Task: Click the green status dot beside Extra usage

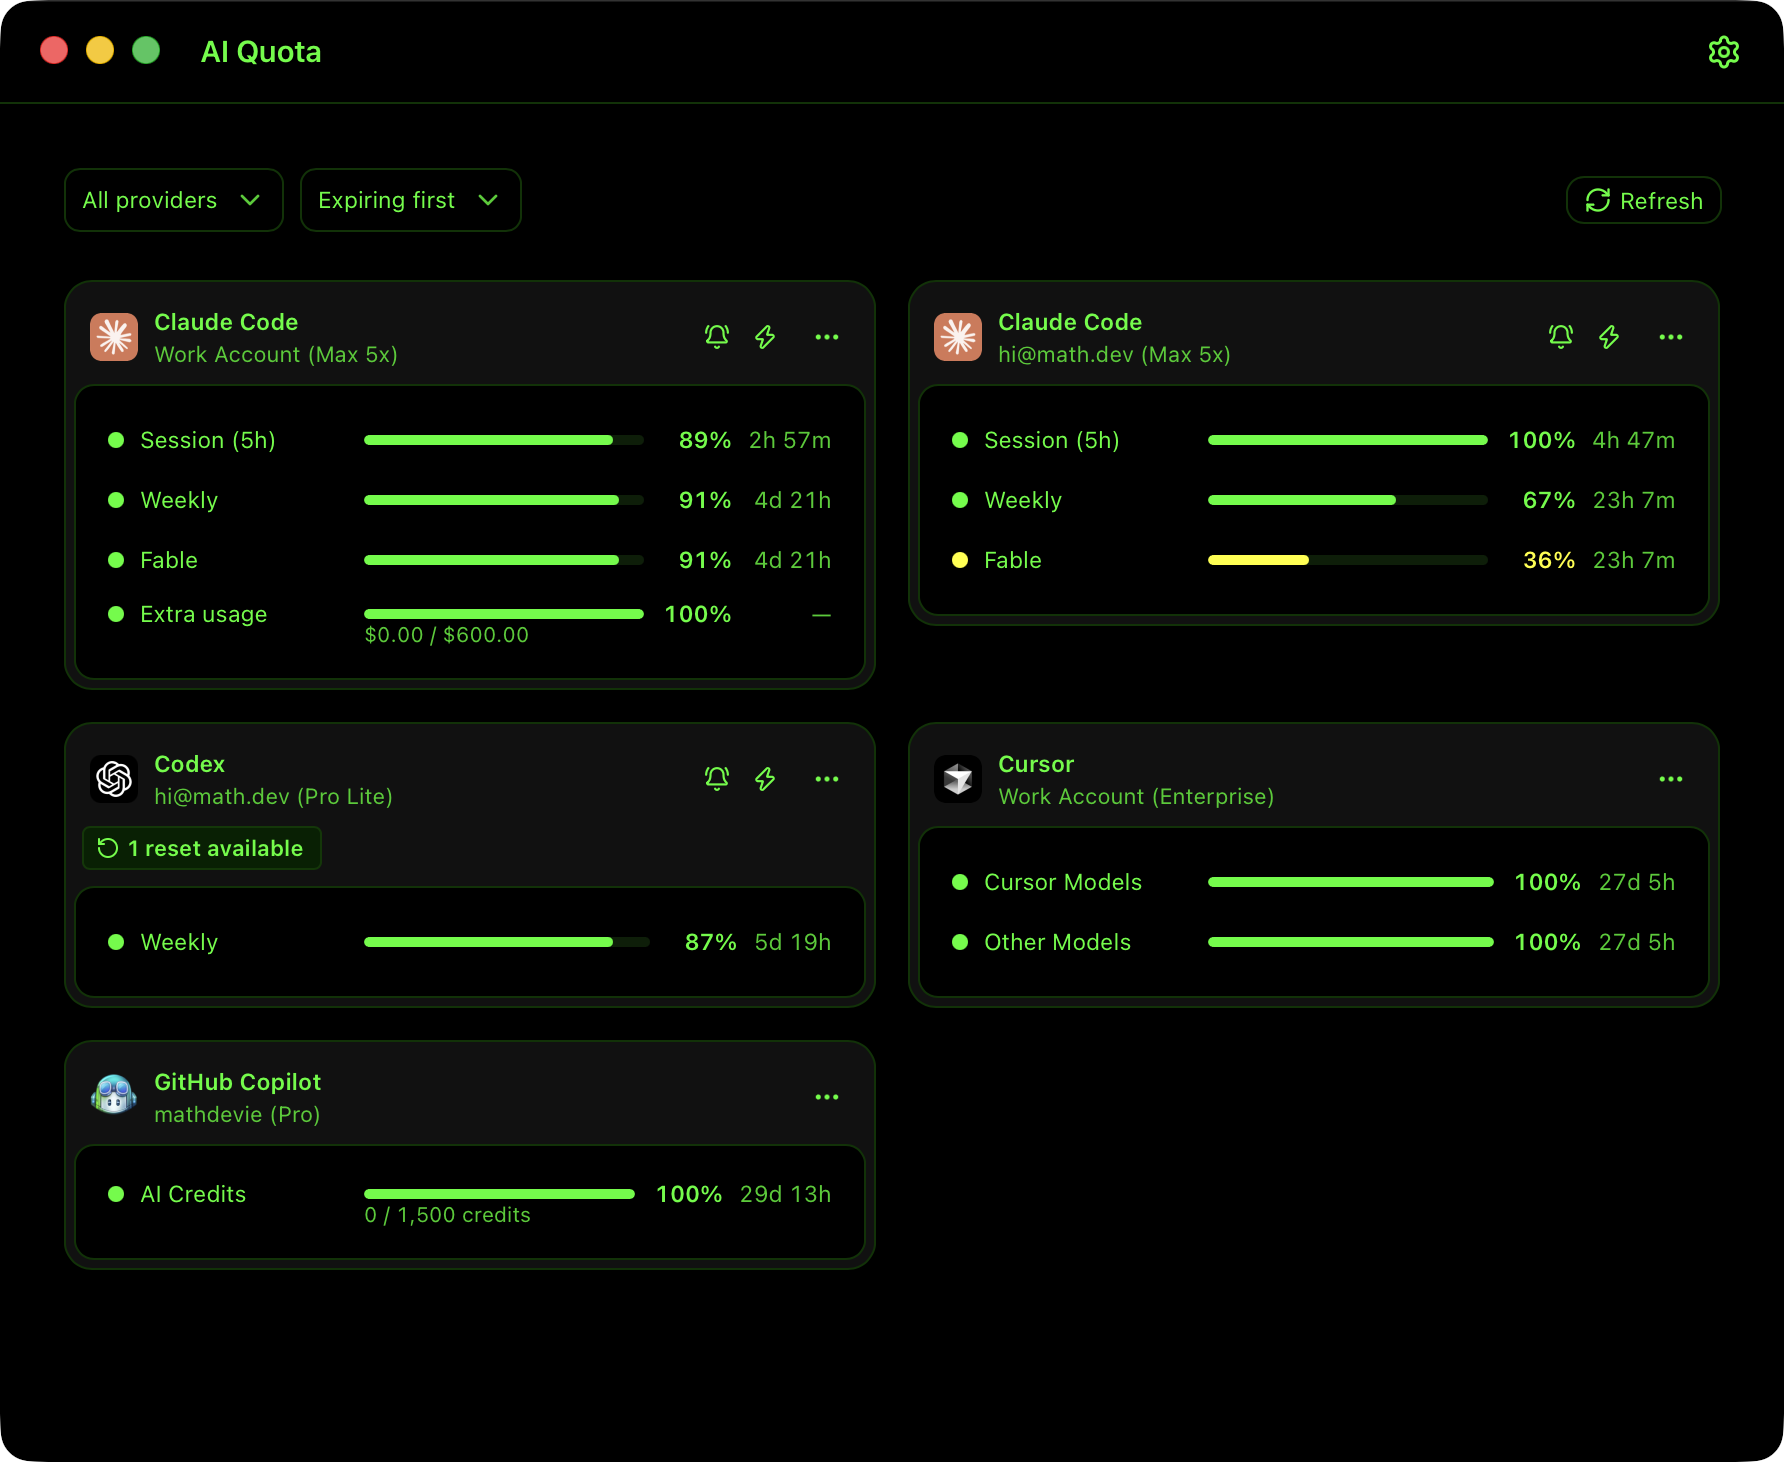Action: (x=116, y=614)
